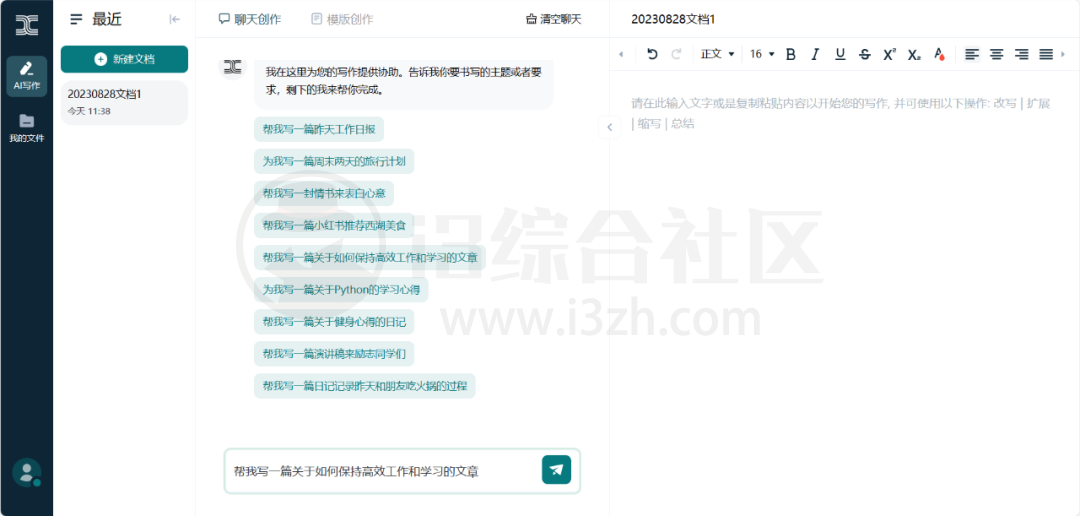Click the chat message input field
This screenshot has height=516, width=1080.
[382, 471]
